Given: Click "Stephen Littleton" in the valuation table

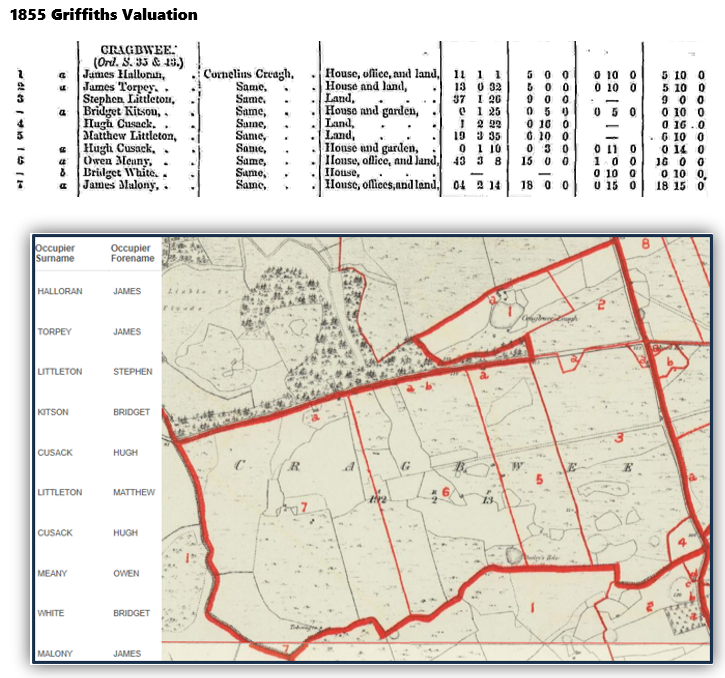Looking at the screenshot, I should coord(129,99).
